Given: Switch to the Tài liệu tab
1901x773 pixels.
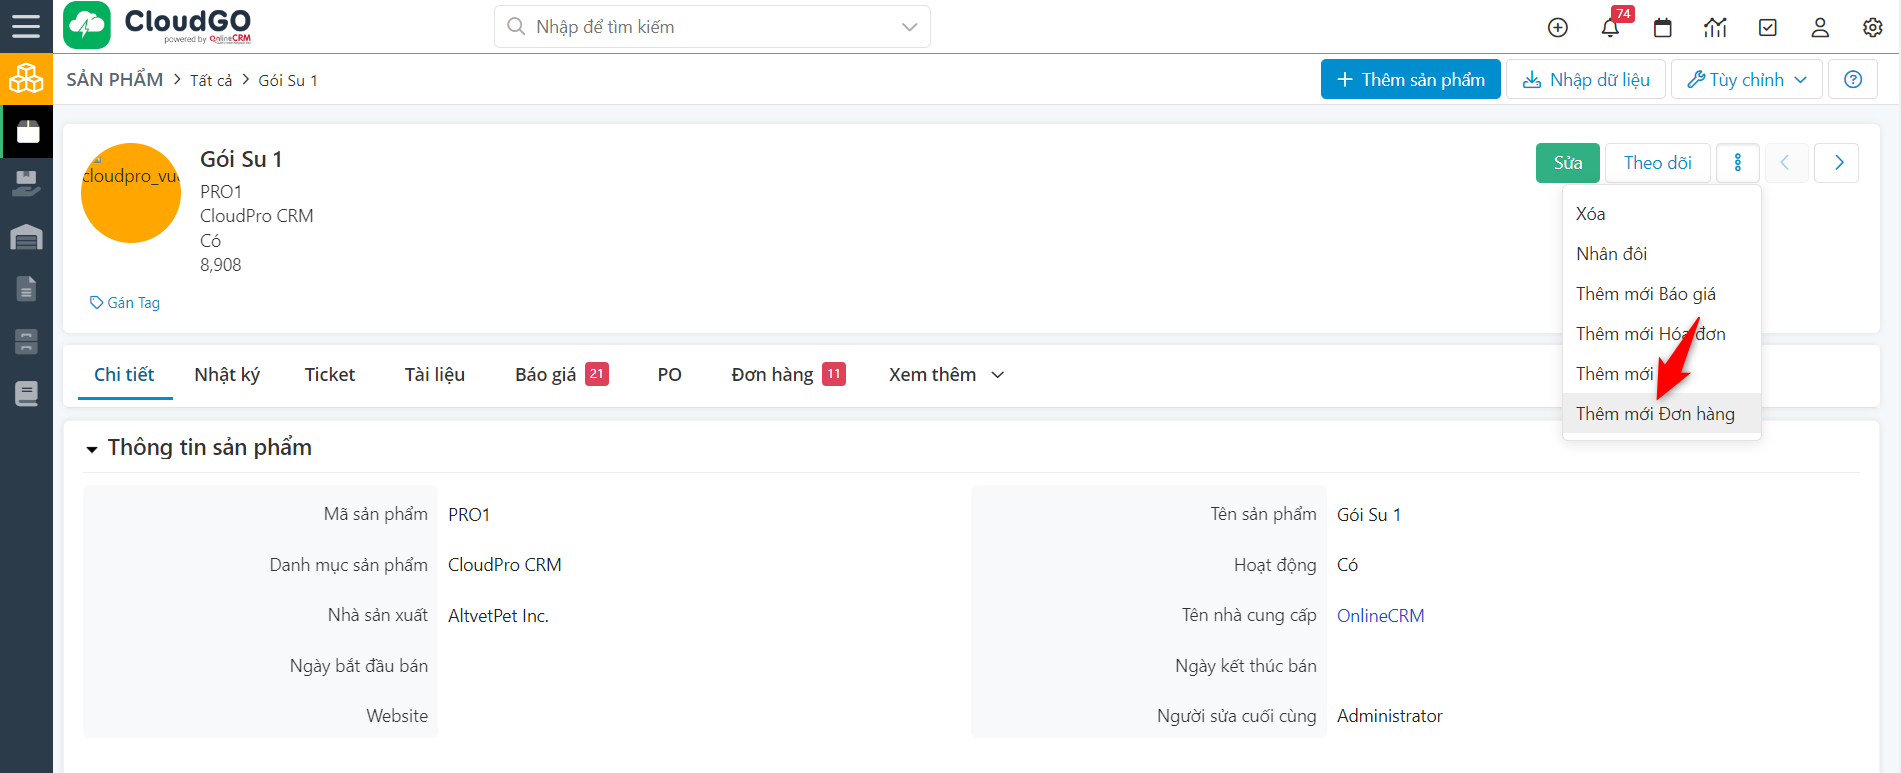Looking at the screenshot, I should pyautogui.click(x=435, y=375).
